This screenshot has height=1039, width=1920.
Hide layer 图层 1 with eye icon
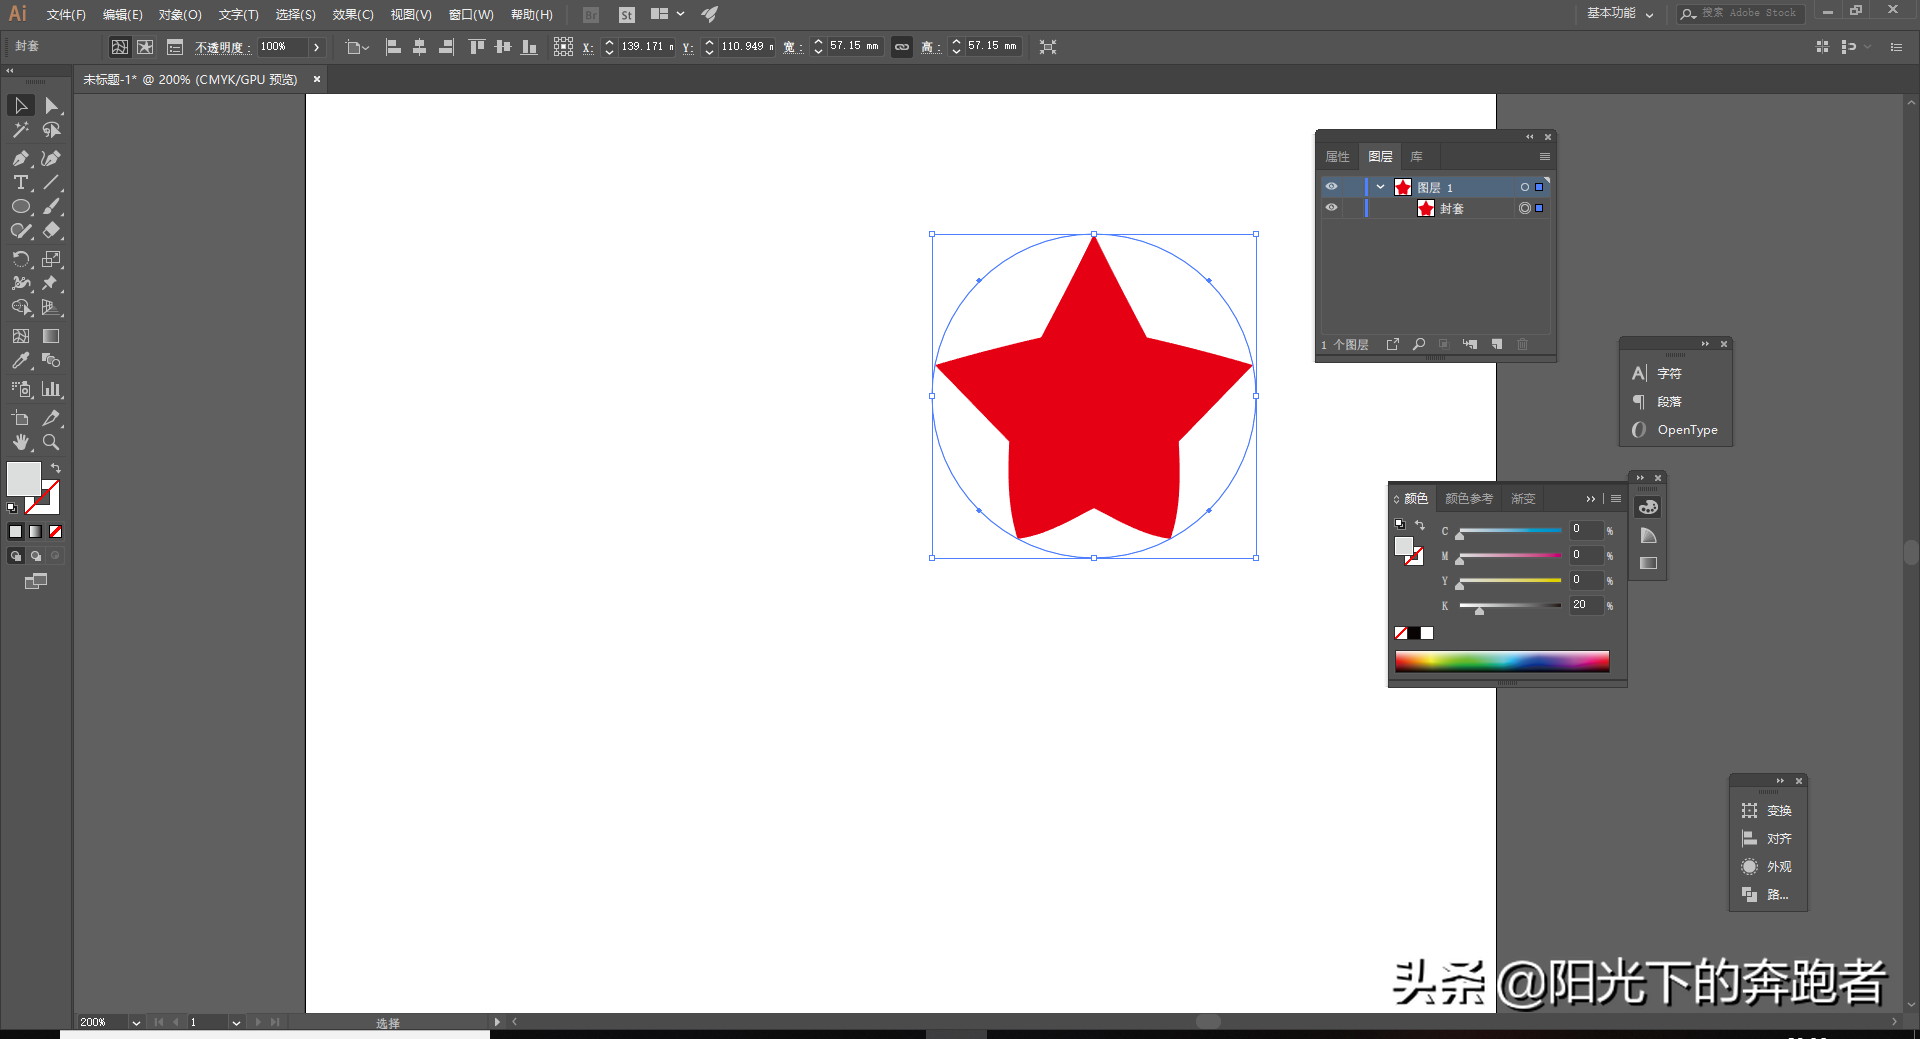coord(1331,187)
